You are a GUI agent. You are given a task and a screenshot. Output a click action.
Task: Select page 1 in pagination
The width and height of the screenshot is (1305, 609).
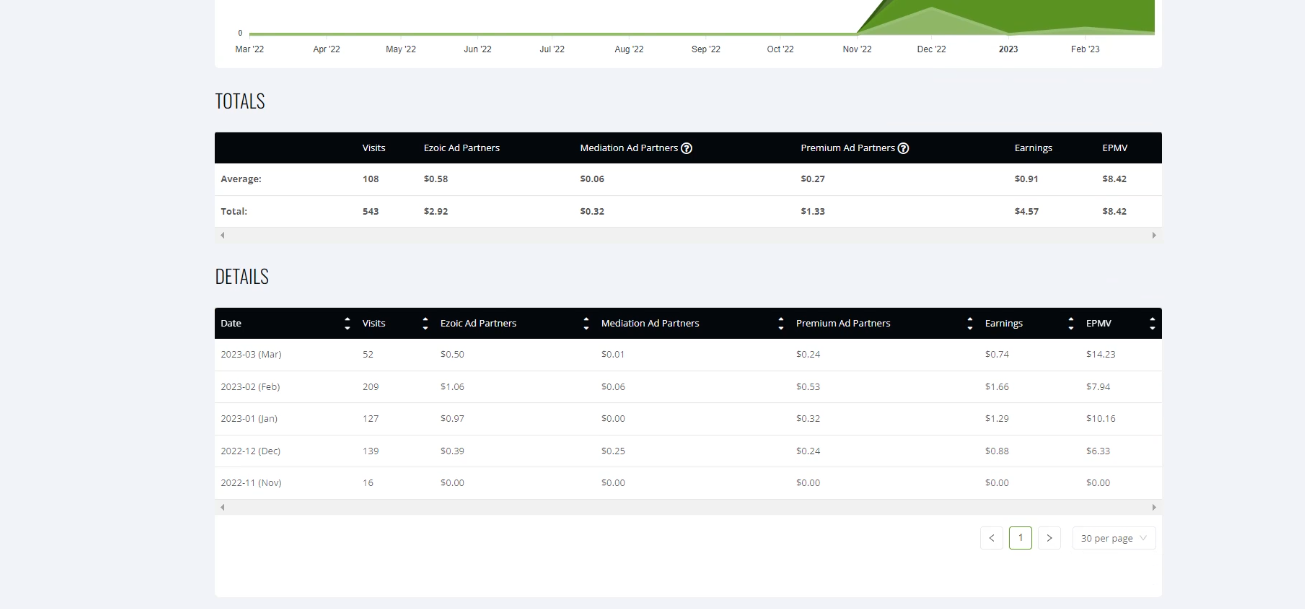(1020, 538)
